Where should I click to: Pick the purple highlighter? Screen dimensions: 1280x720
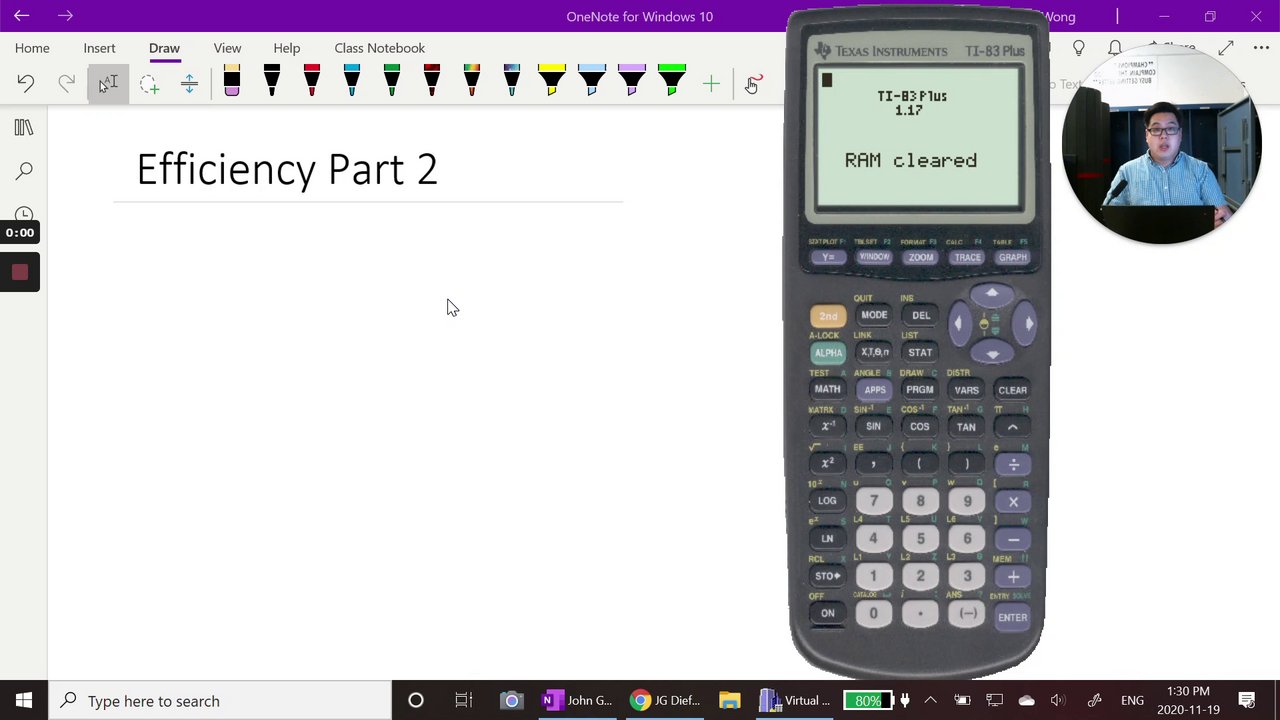pyautogui.click(x=632, y=81)
